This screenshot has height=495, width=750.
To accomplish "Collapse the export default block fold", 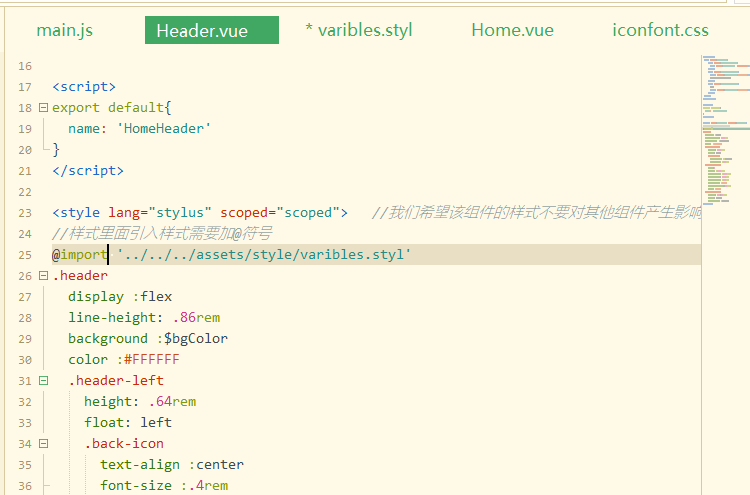I will point(43,108).
